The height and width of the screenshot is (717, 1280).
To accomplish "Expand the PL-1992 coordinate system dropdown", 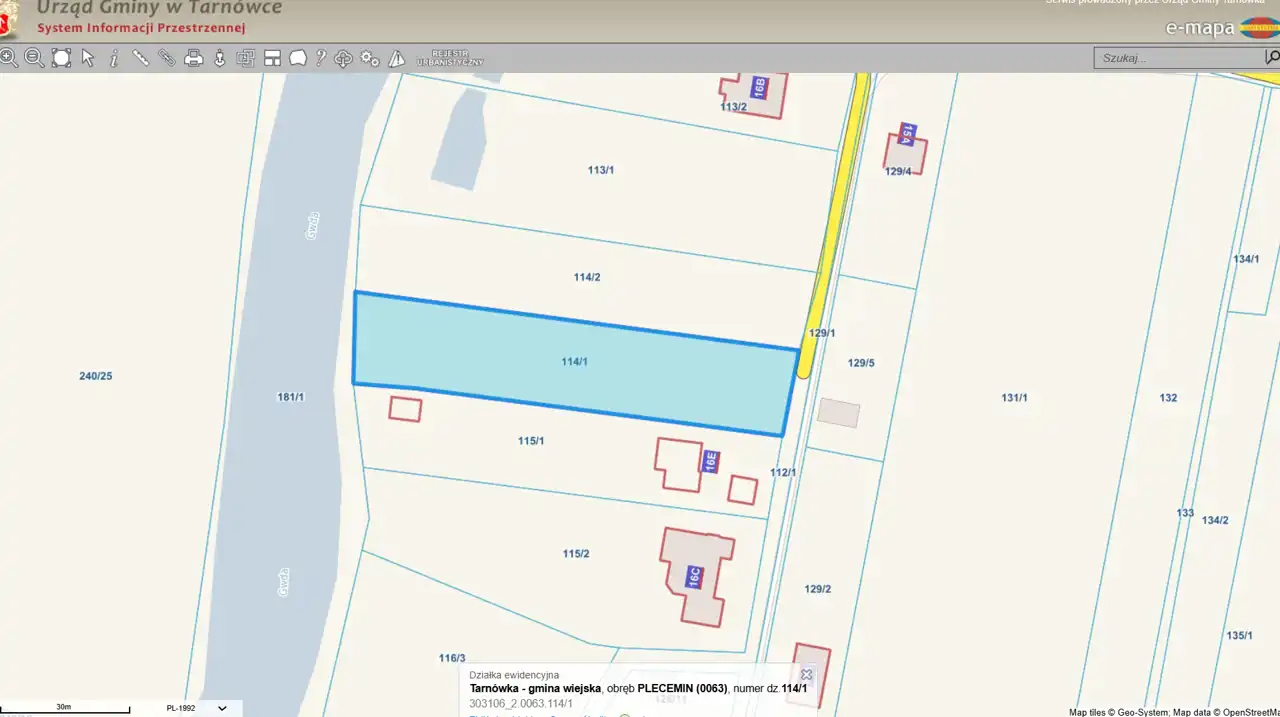I will [222, 708].
